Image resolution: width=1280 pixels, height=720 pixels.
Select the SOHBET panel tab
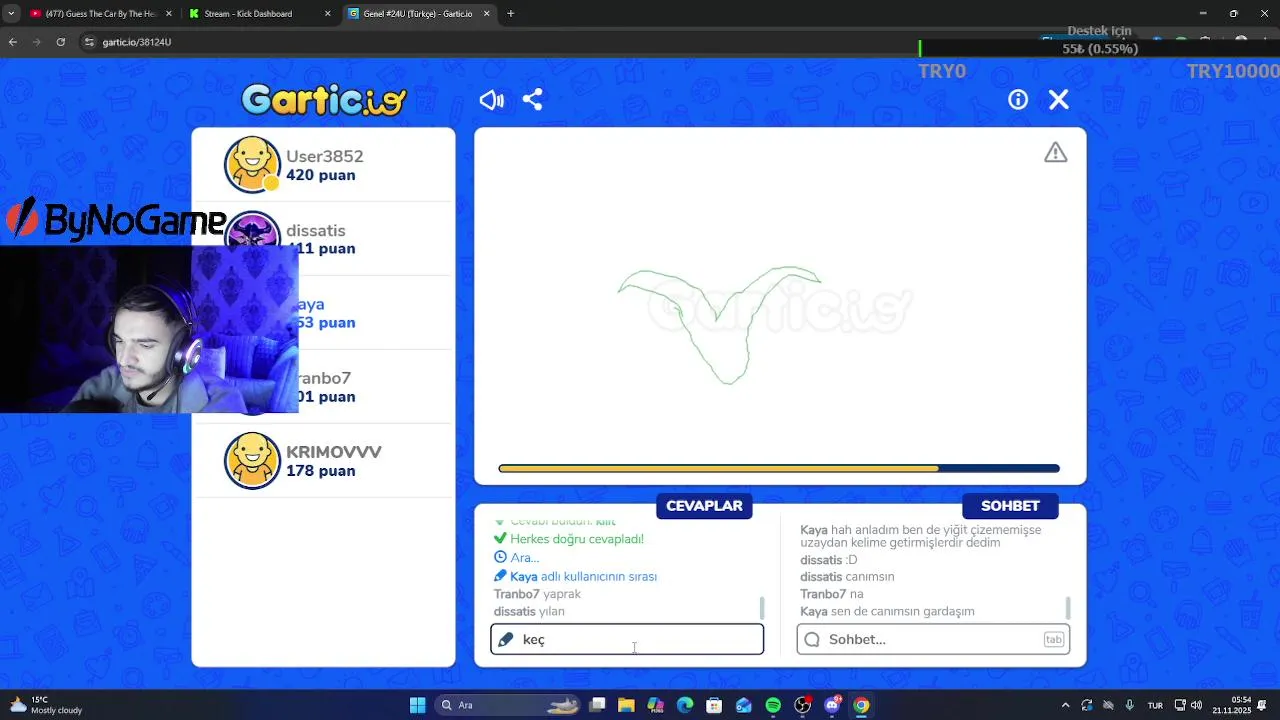pos(1010,506)
